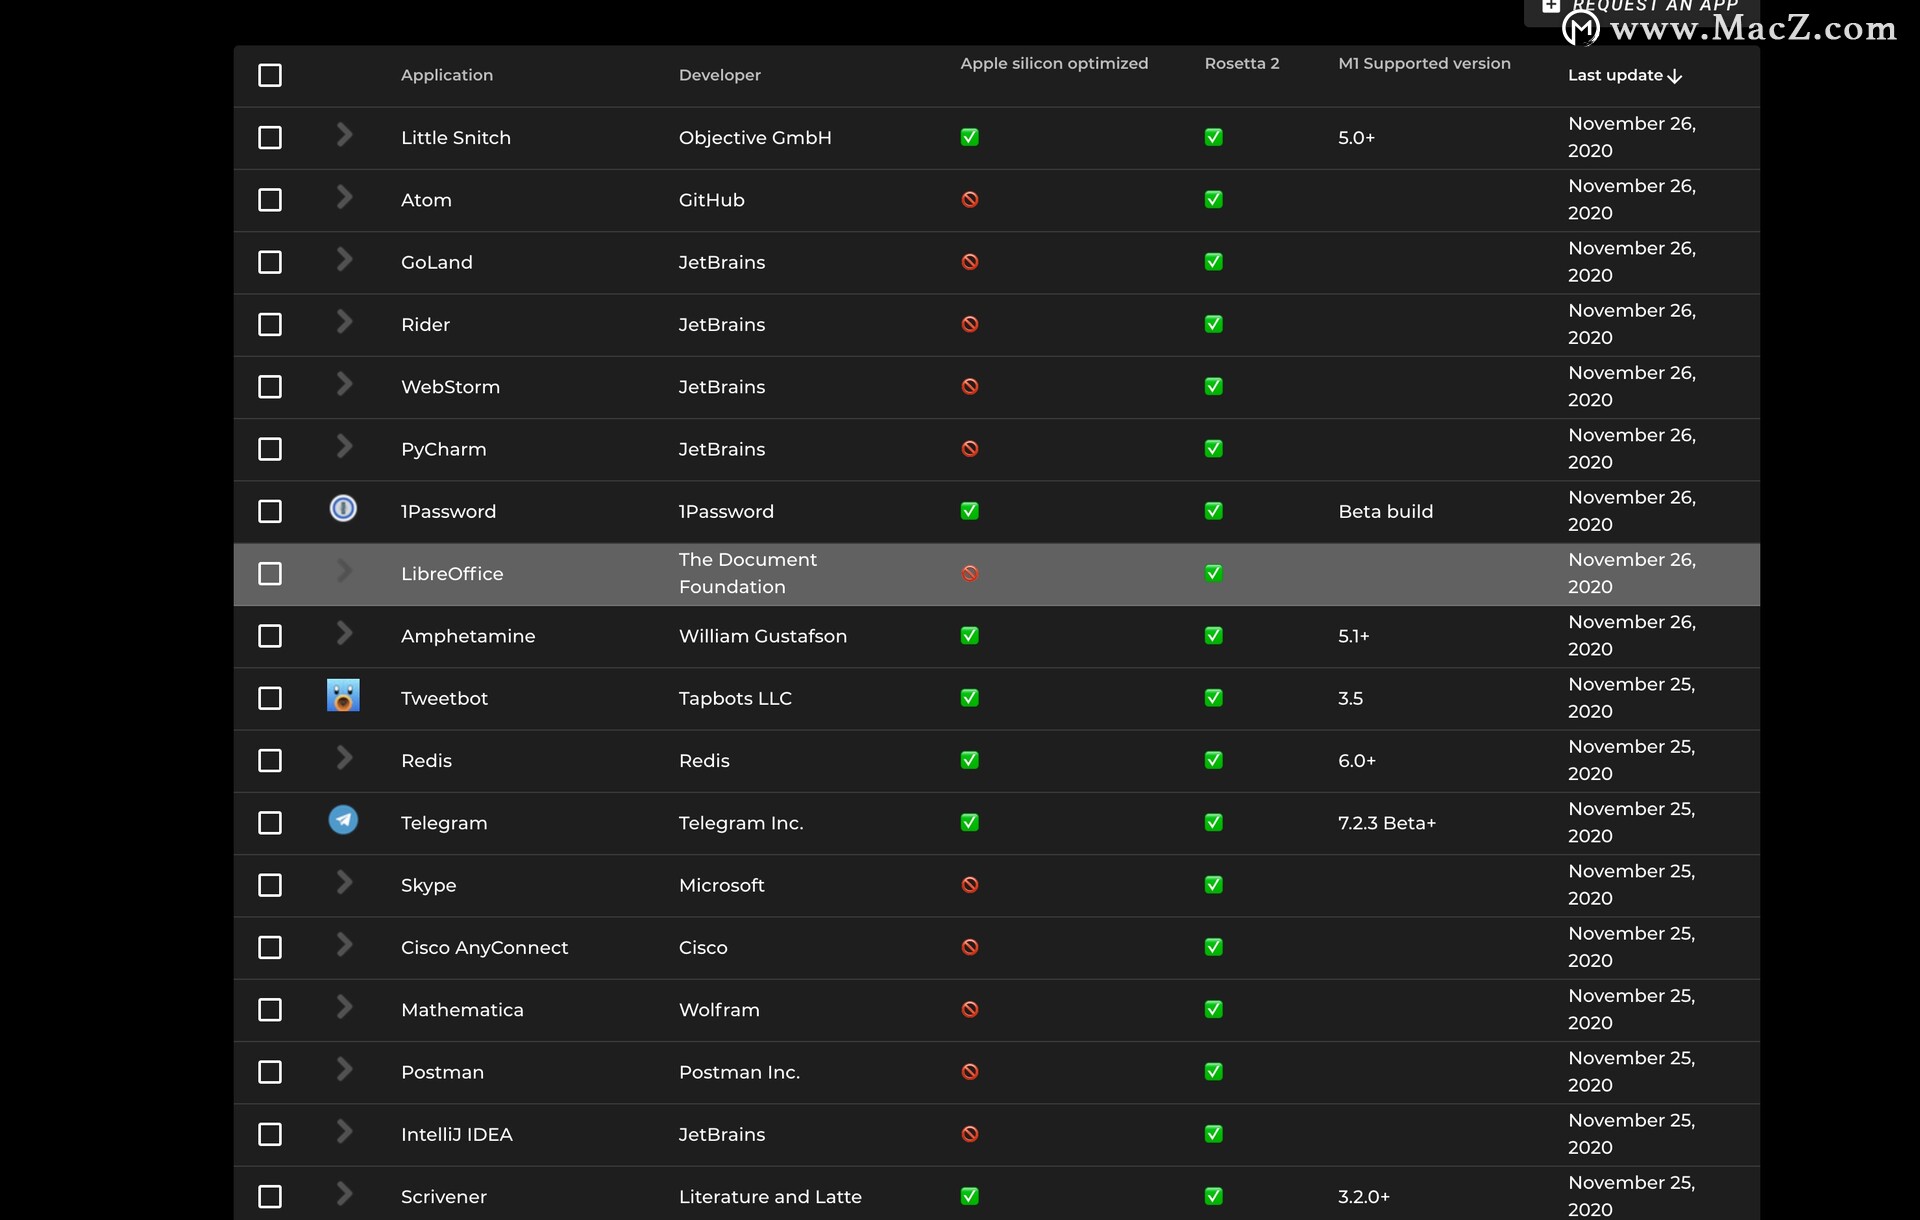The image size is (1920, 1220).
Task: Expand the PyCharm row chevron
Action: 344,446
